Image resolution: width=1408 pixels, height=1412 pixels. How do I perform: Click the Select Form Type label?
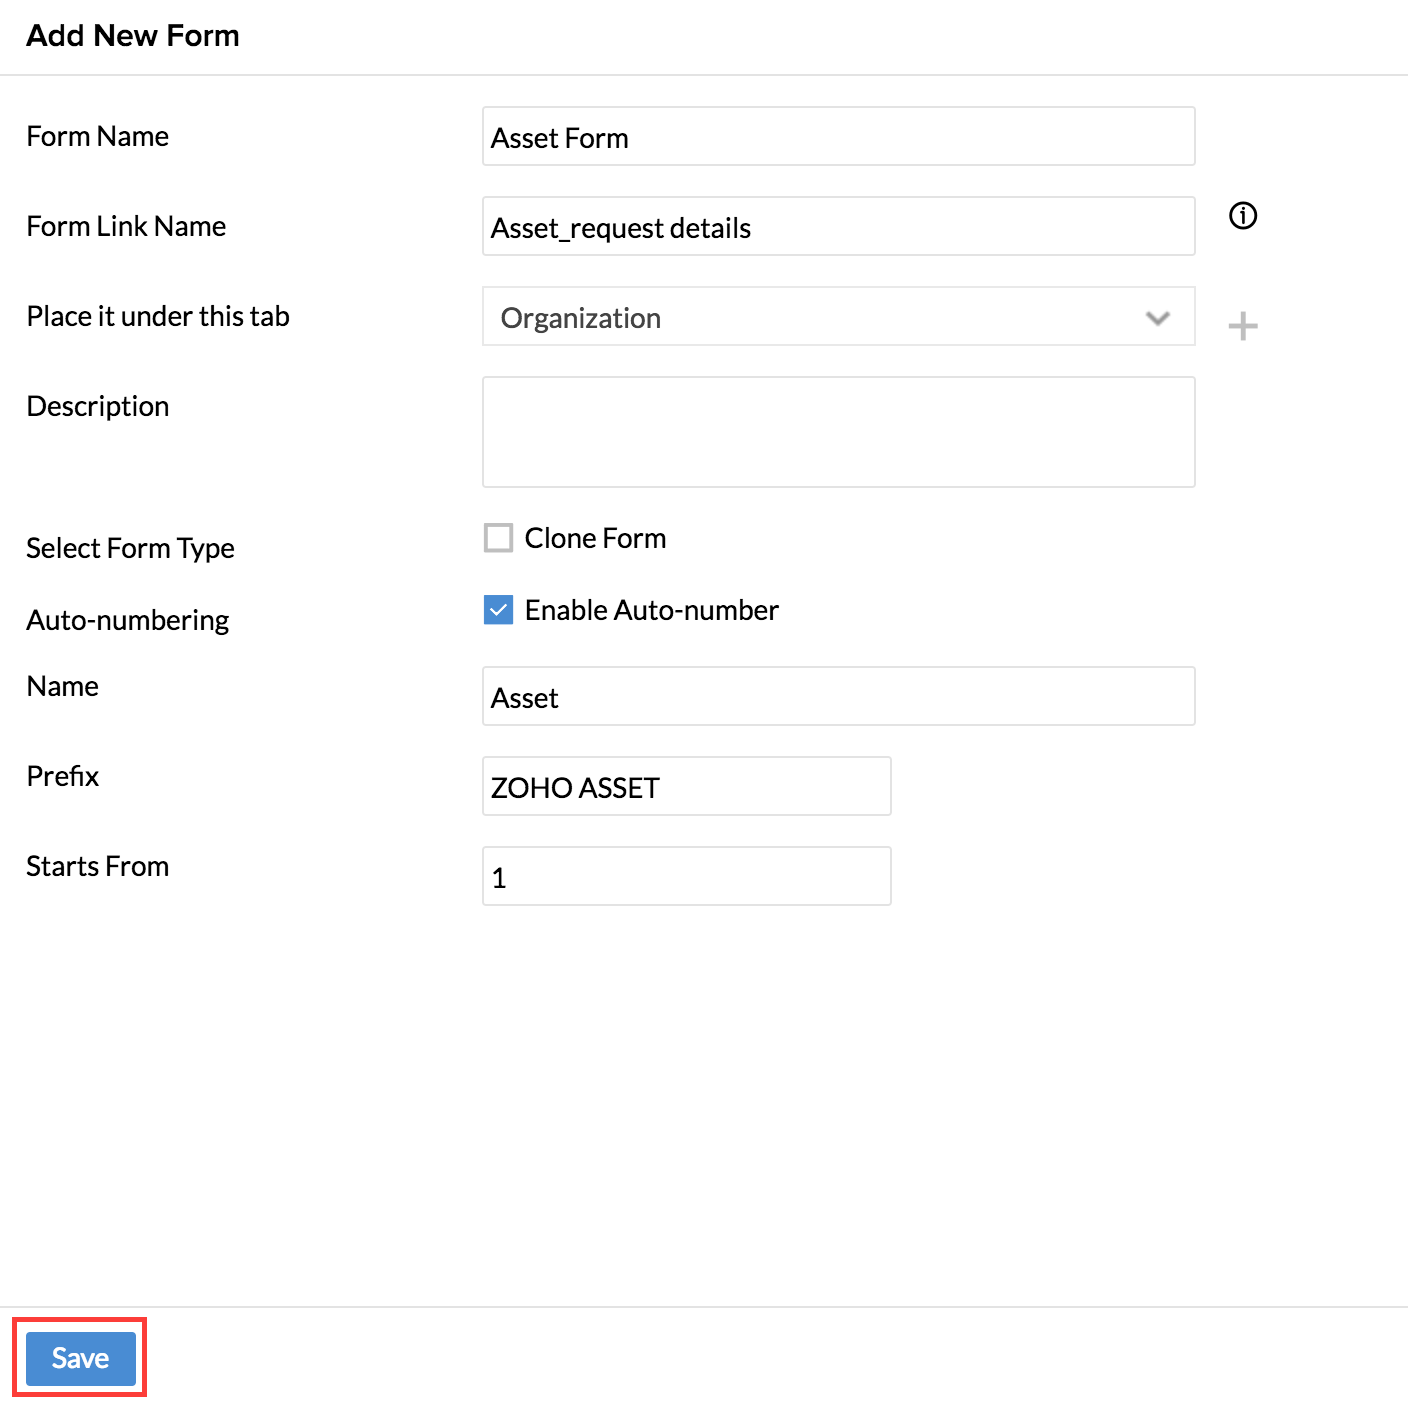tap(130, 548)
